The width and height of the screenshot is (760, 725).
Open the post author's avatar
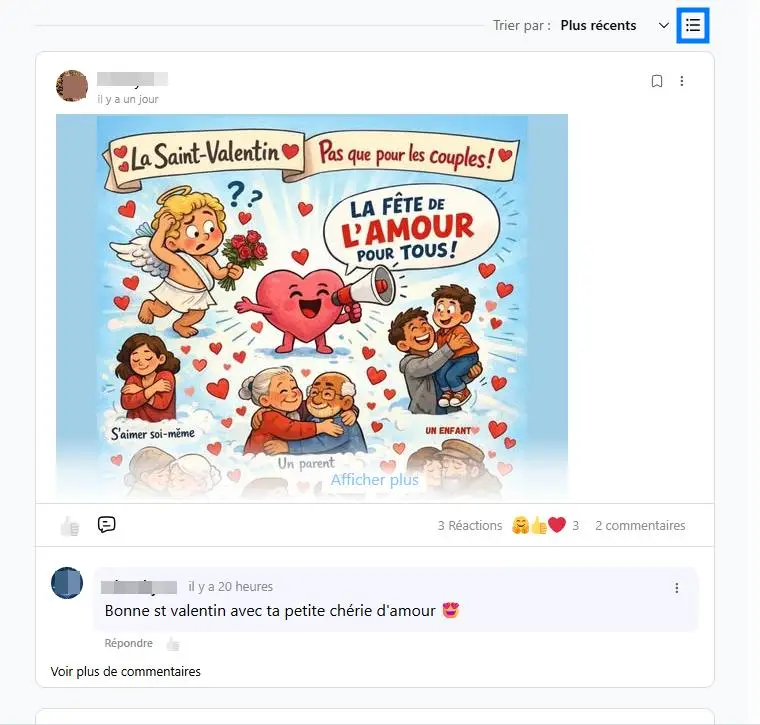point(72,86)
